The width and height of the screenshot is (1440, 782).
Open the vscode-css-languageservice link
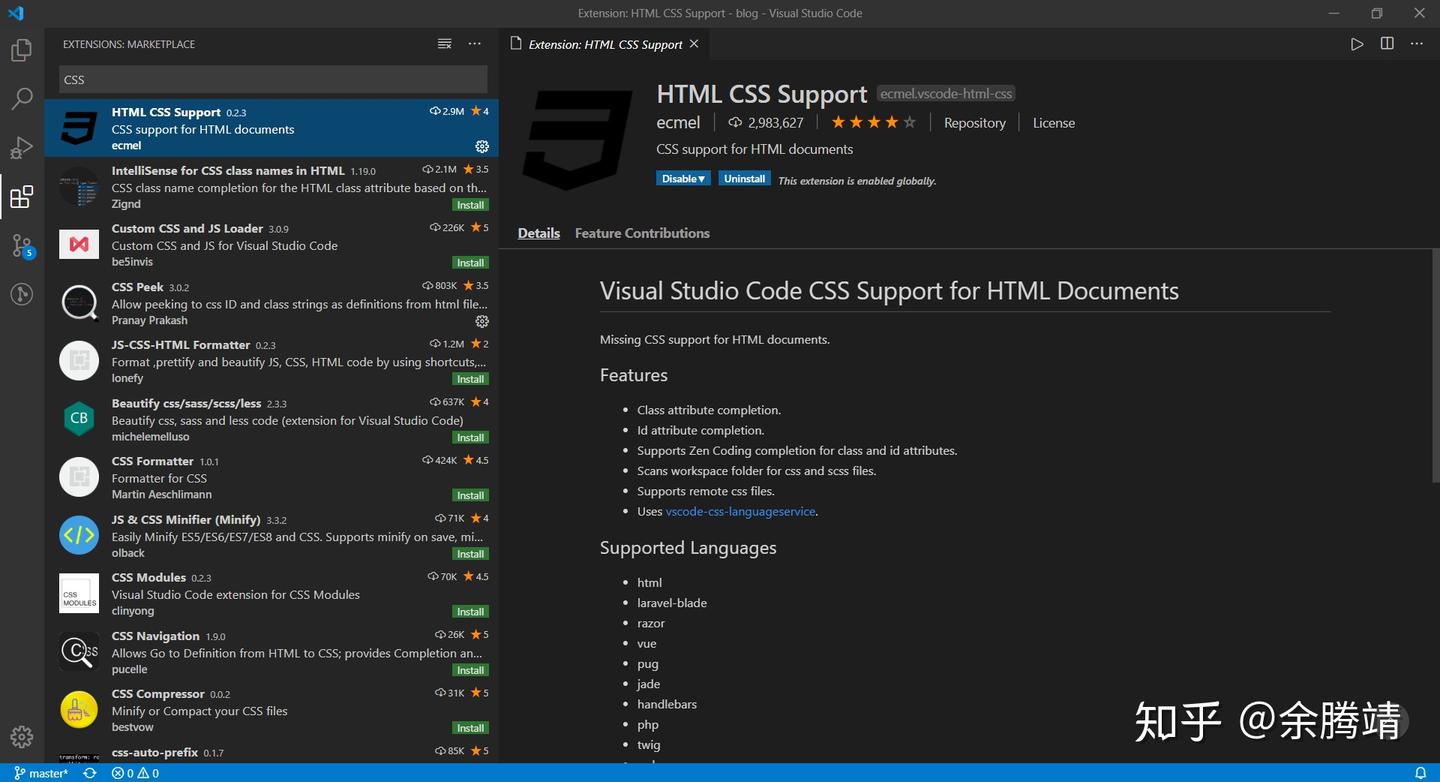click(740, 511)
